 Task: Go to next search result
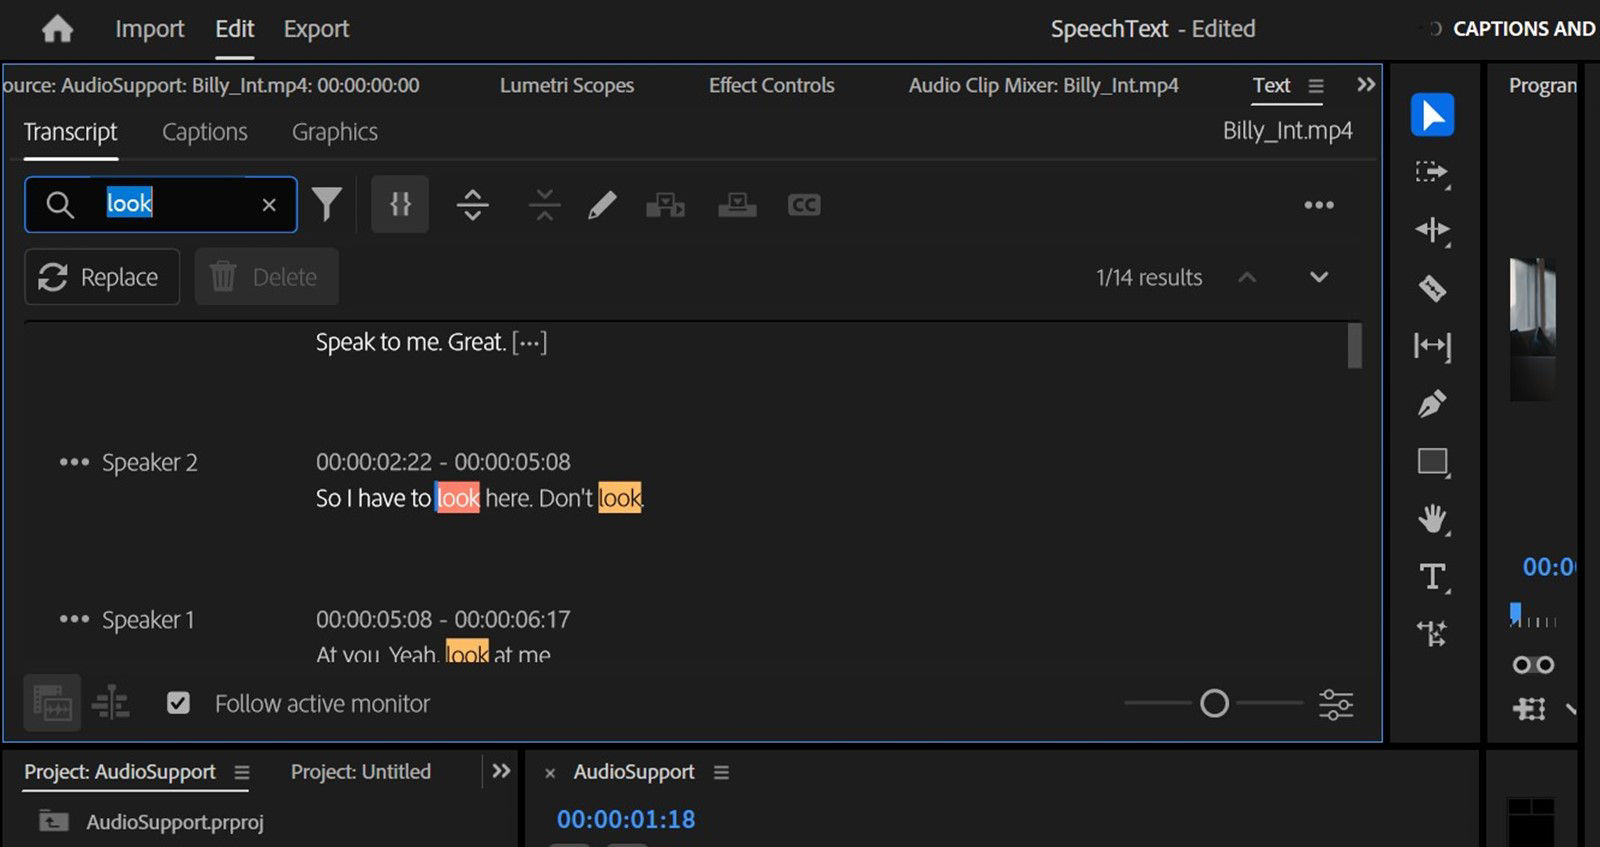(1319, 277)
